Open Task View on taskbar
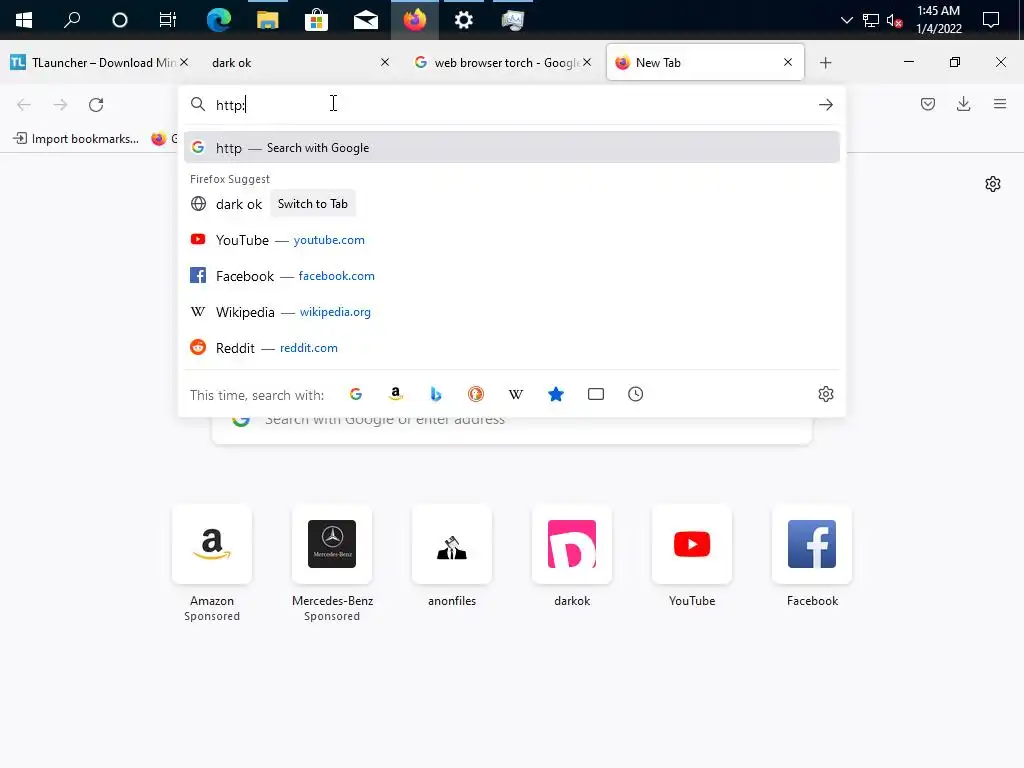Screen dimensions: 1024x768 click(x=168, y=20)
